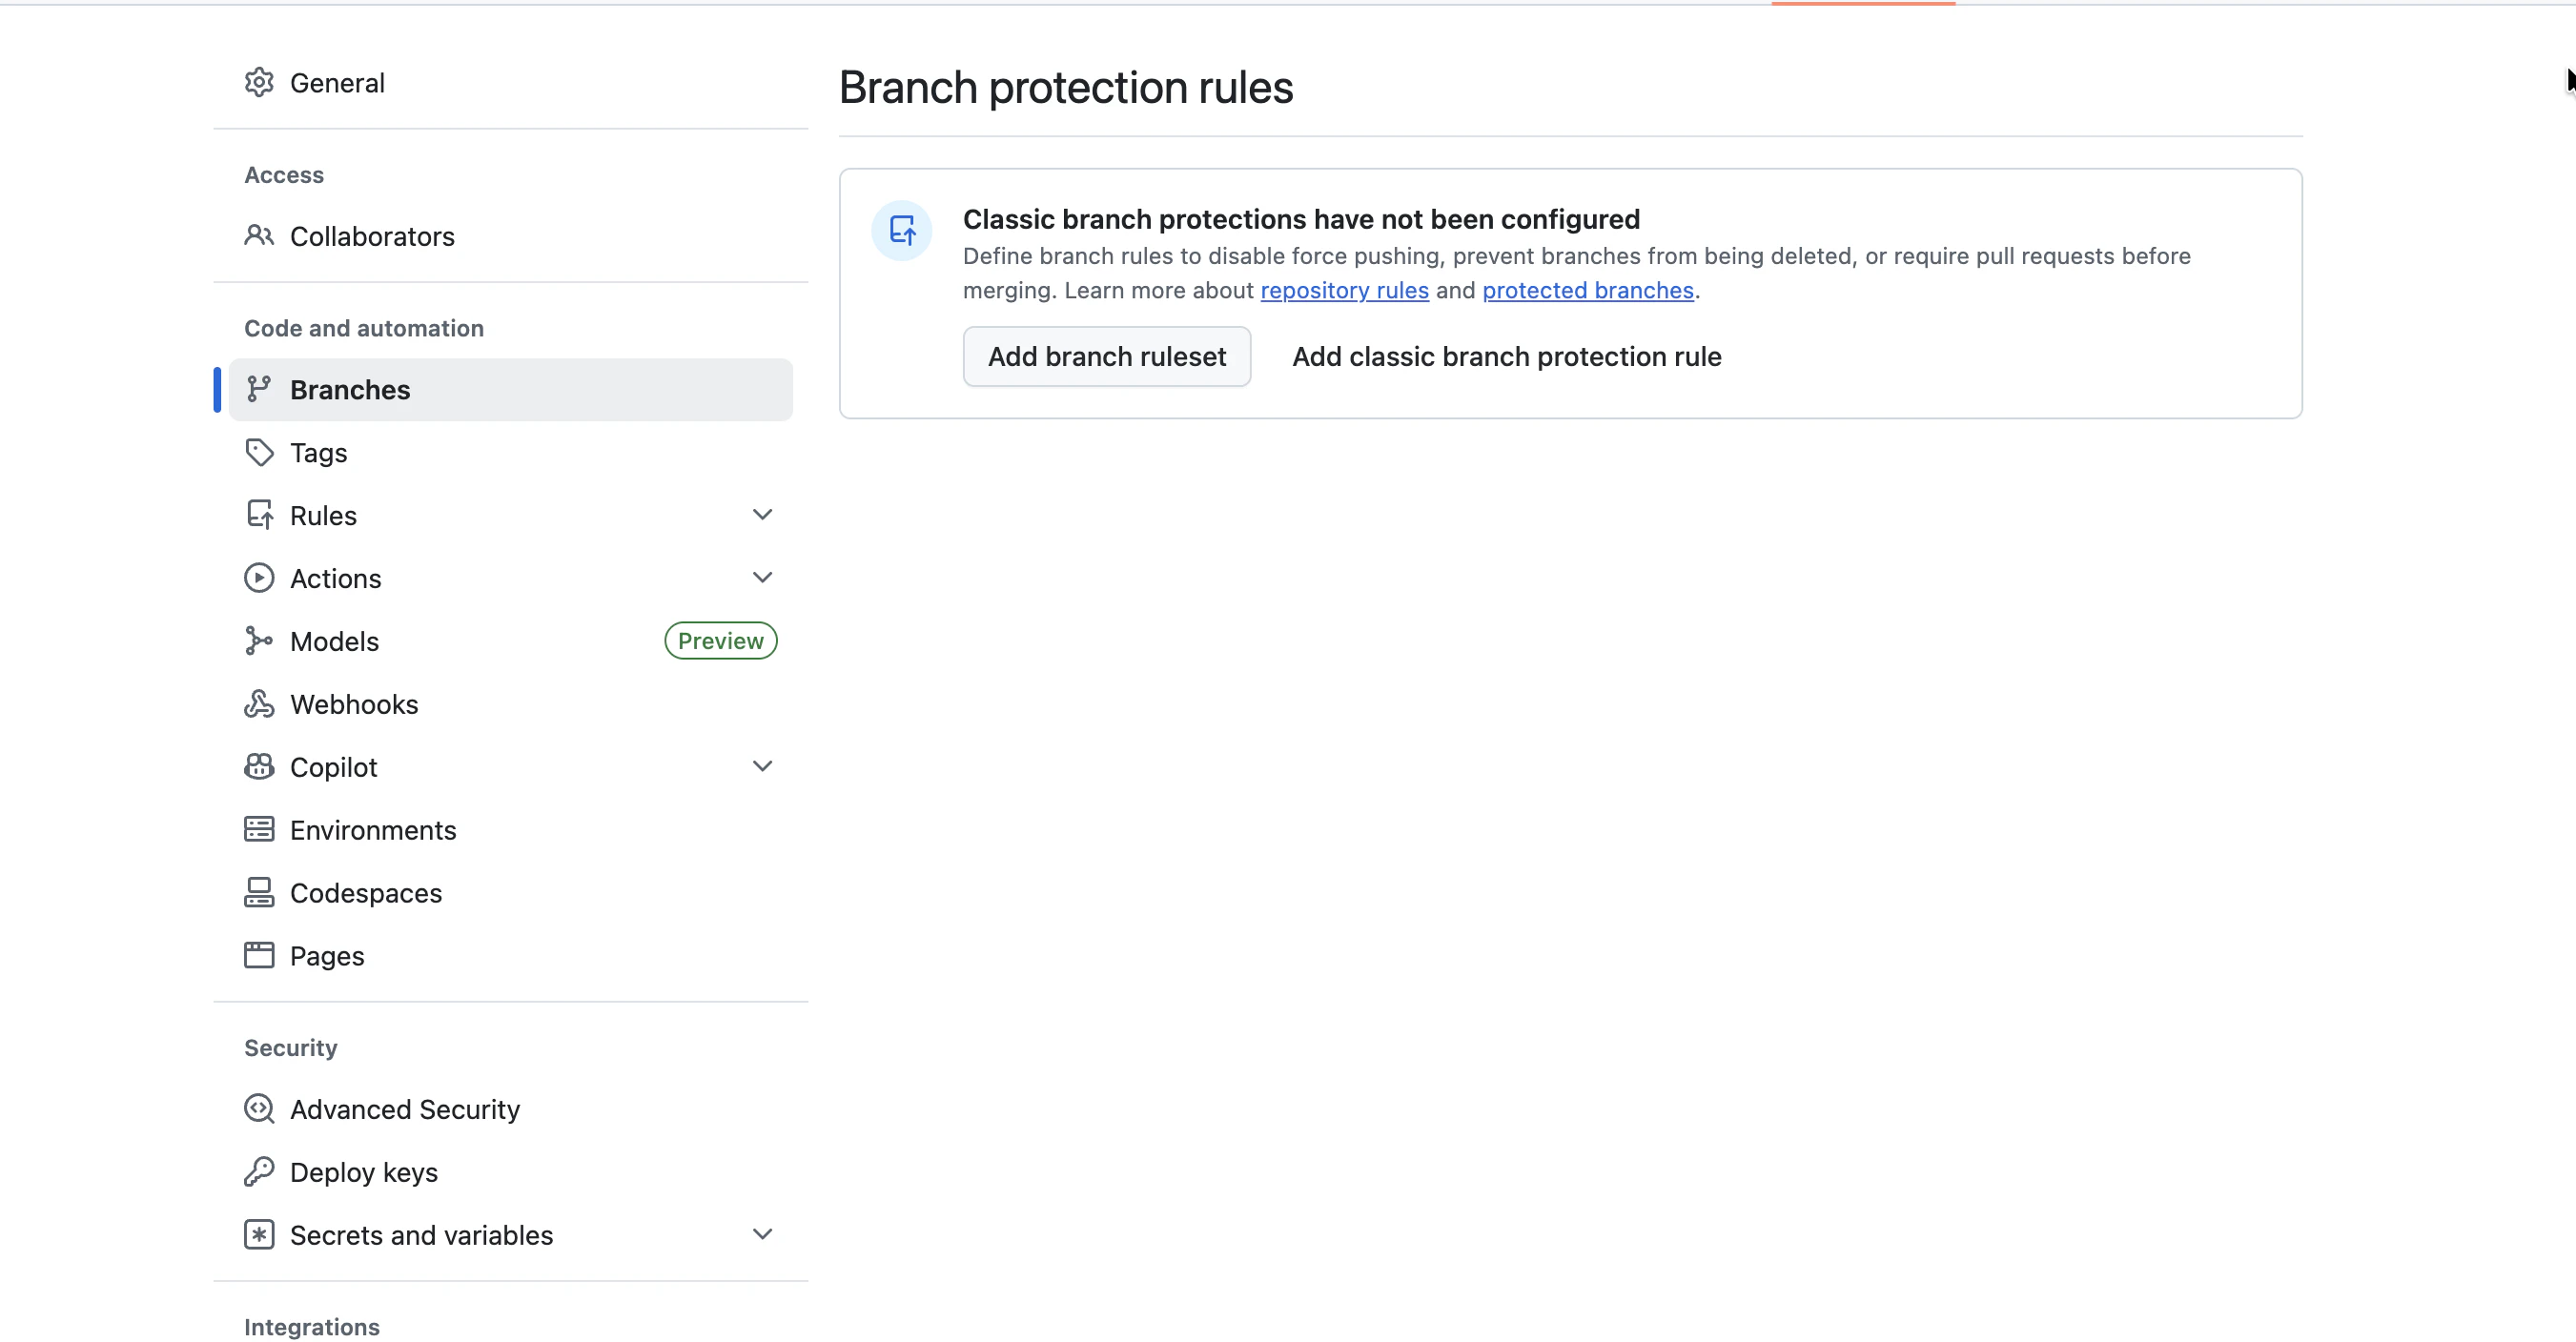Expand the Actions submenu chevron

pos(762,578)
